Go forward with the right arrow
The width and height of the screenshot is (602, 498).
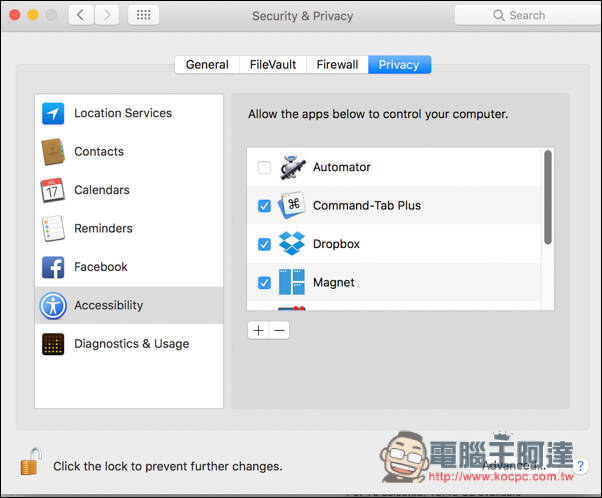click(107, 15)
